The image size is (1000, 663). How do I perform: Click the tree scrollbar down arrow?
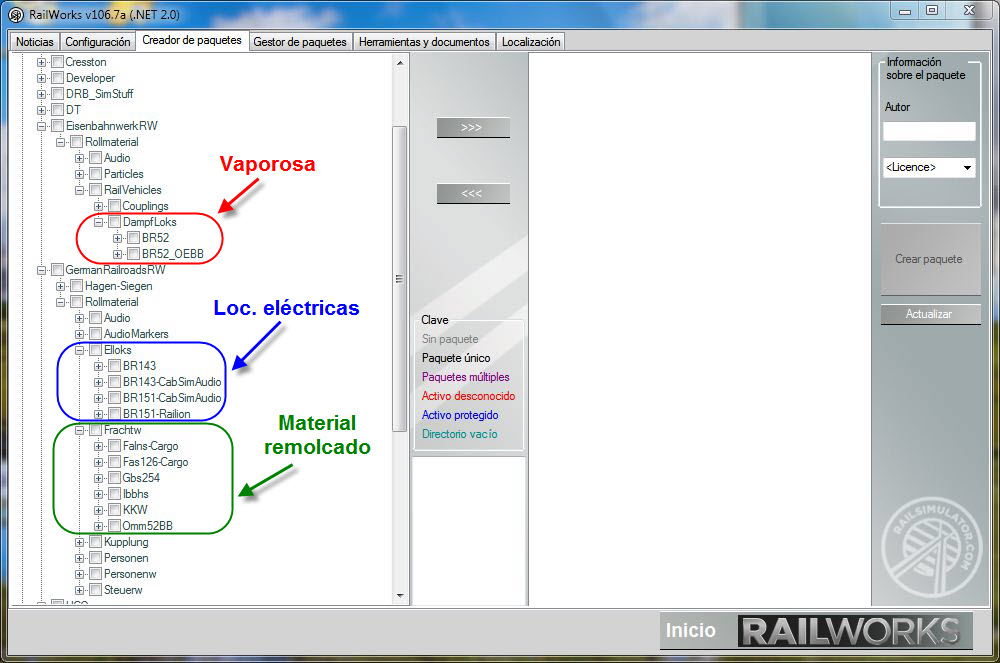[400, 595]
